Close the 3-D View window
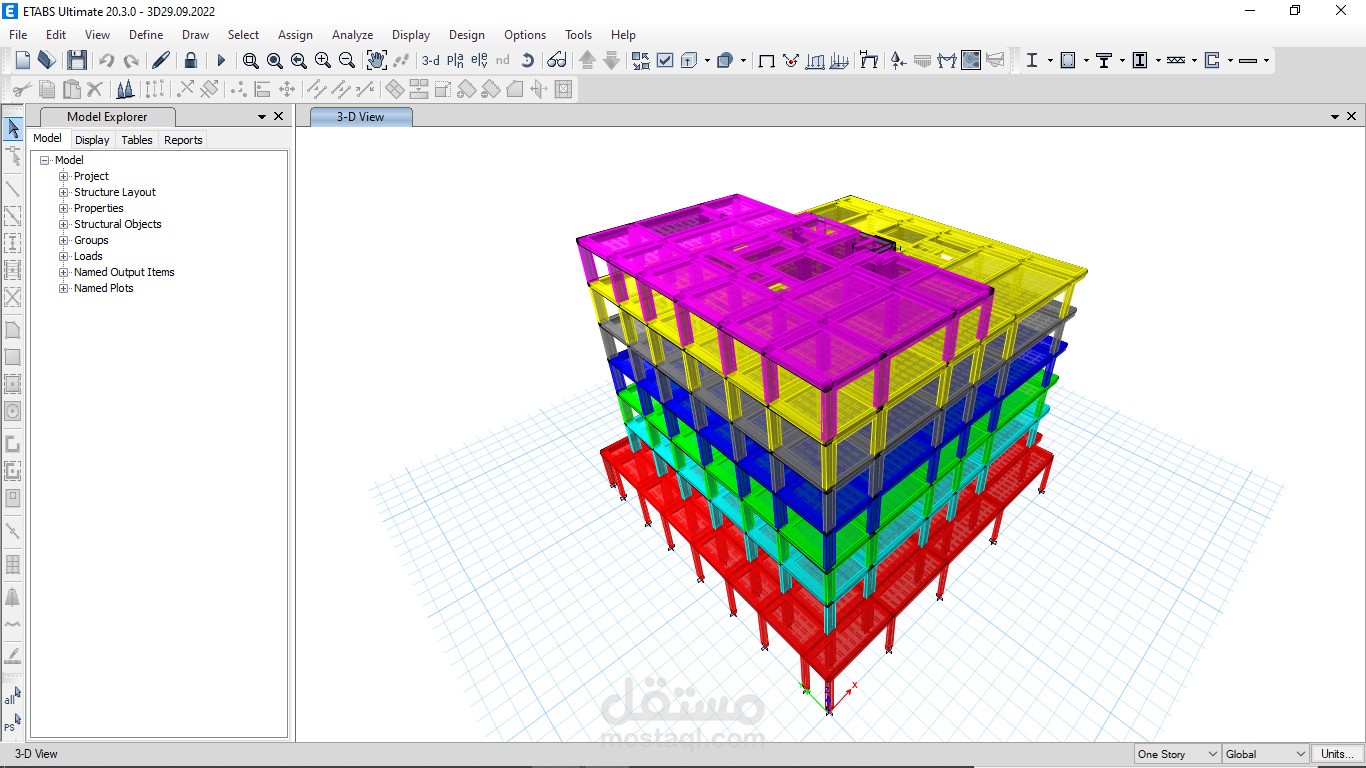The width and height of the screenshot is (1366, 768). coord(1352,117)
